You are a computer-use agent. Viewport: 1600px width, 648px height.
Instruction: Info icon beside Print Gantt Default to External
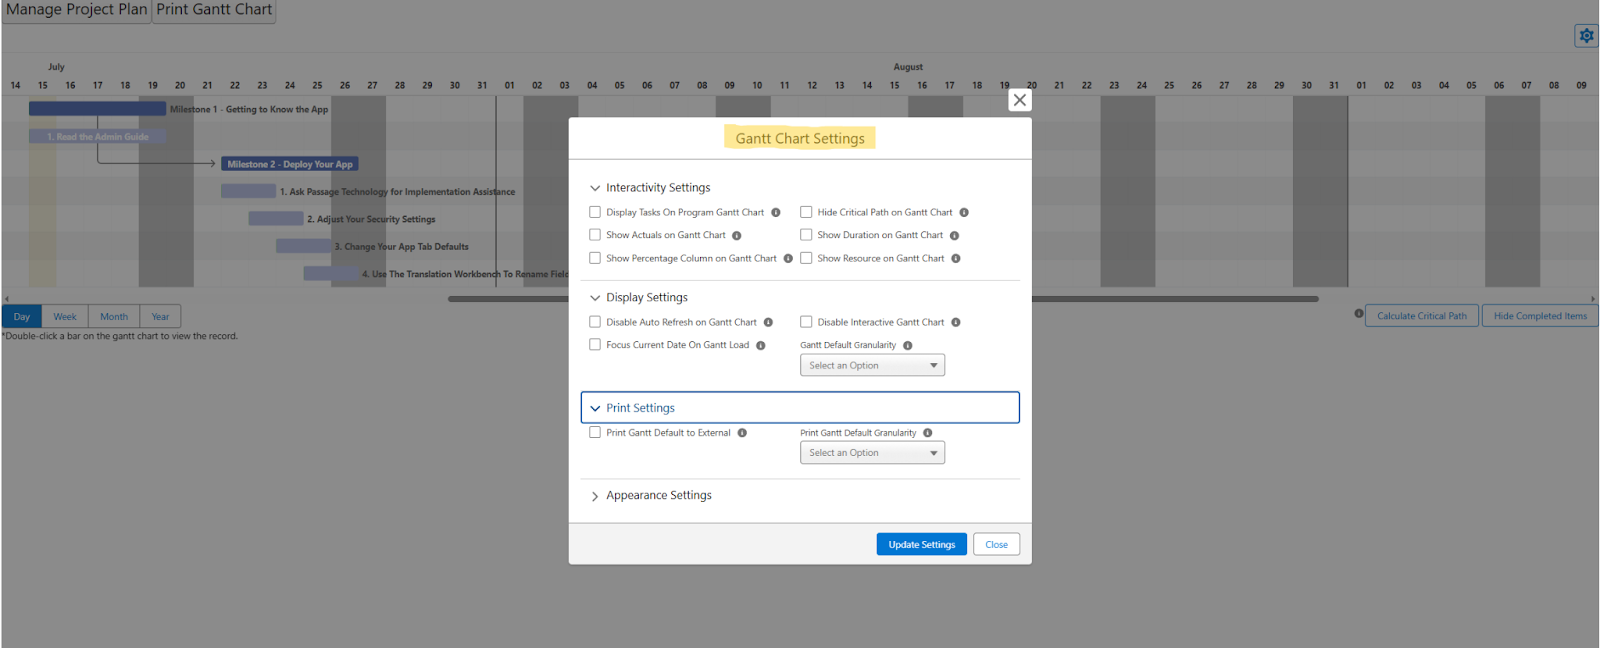pos(742,433)
